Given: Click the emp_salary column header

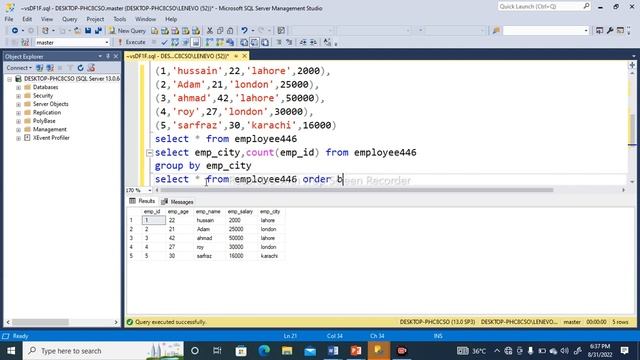Looking at the screenshot, I should point(240,211).
